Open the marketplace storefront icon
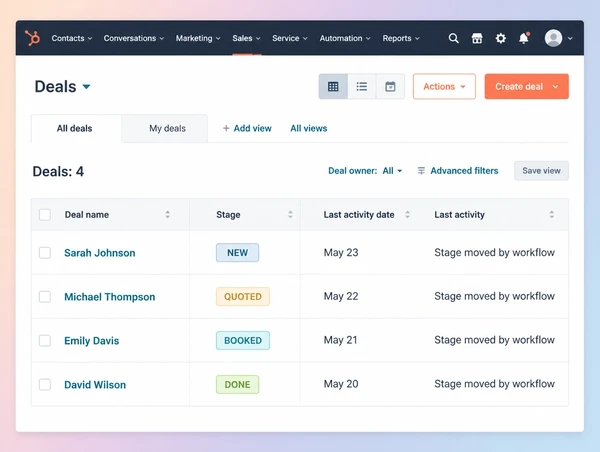 click(477, 38)
